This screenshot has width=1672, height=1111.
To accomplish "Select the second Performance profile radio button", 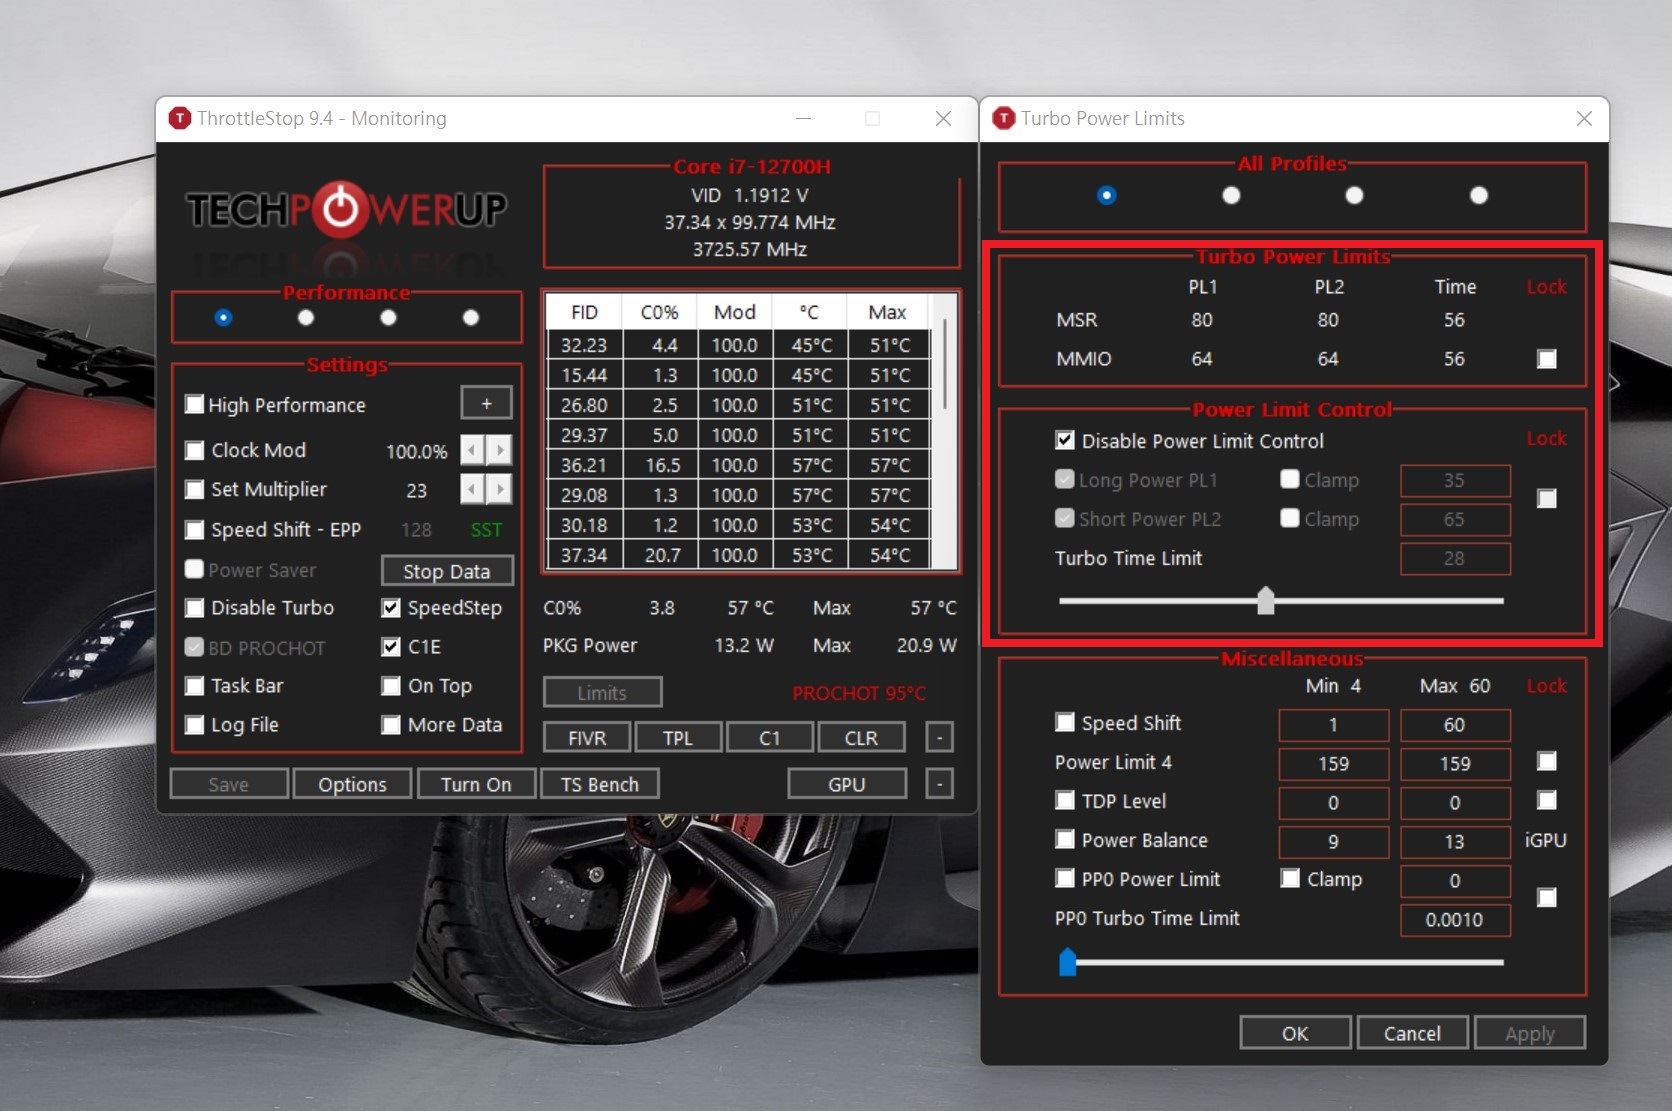I will click(306, 318).
